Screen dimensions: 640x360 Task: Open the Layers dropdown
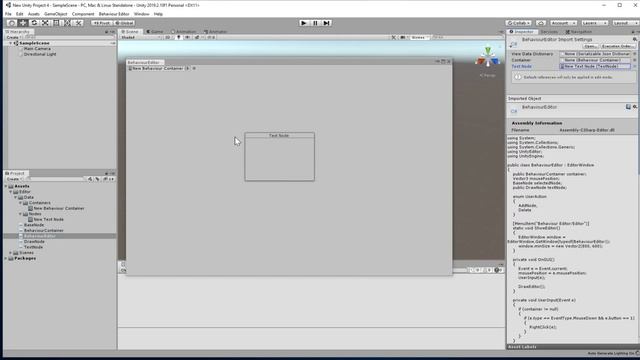(594, 23)
